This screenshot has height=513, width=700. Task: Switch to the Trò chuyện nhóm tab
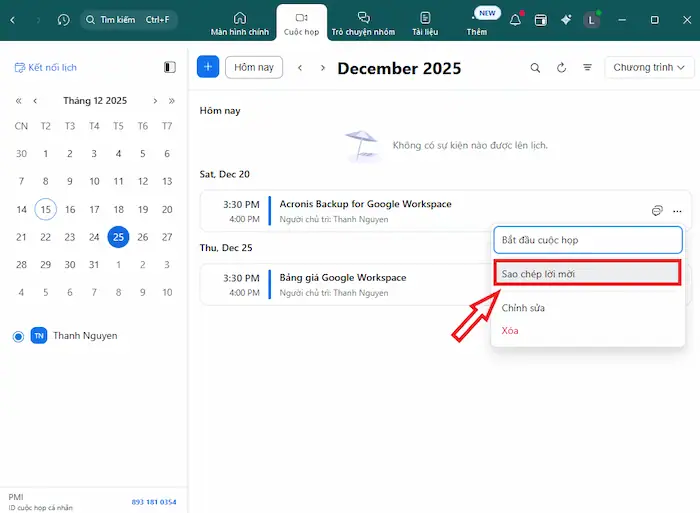tap(363, 23)
